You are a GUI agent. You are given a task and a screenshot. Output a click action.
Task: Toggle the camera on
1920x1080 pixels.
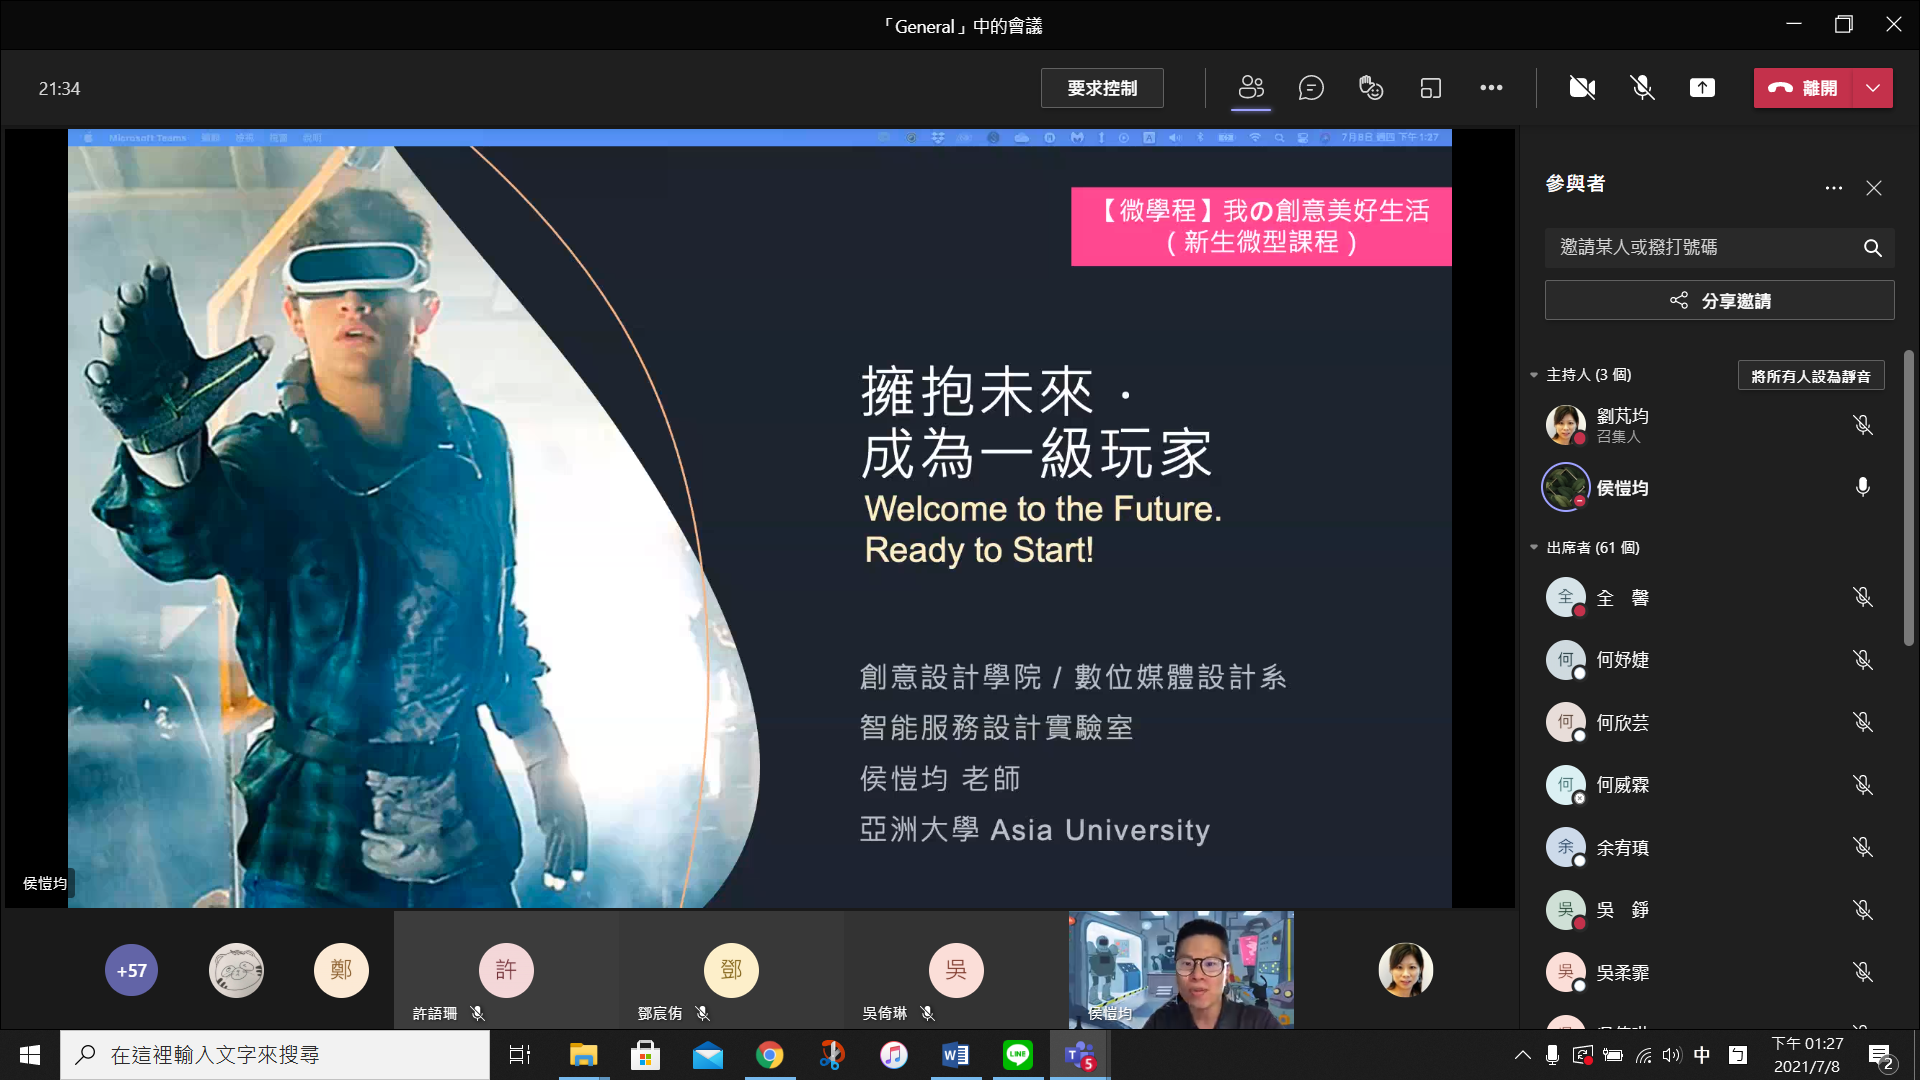click(1582, 88)
